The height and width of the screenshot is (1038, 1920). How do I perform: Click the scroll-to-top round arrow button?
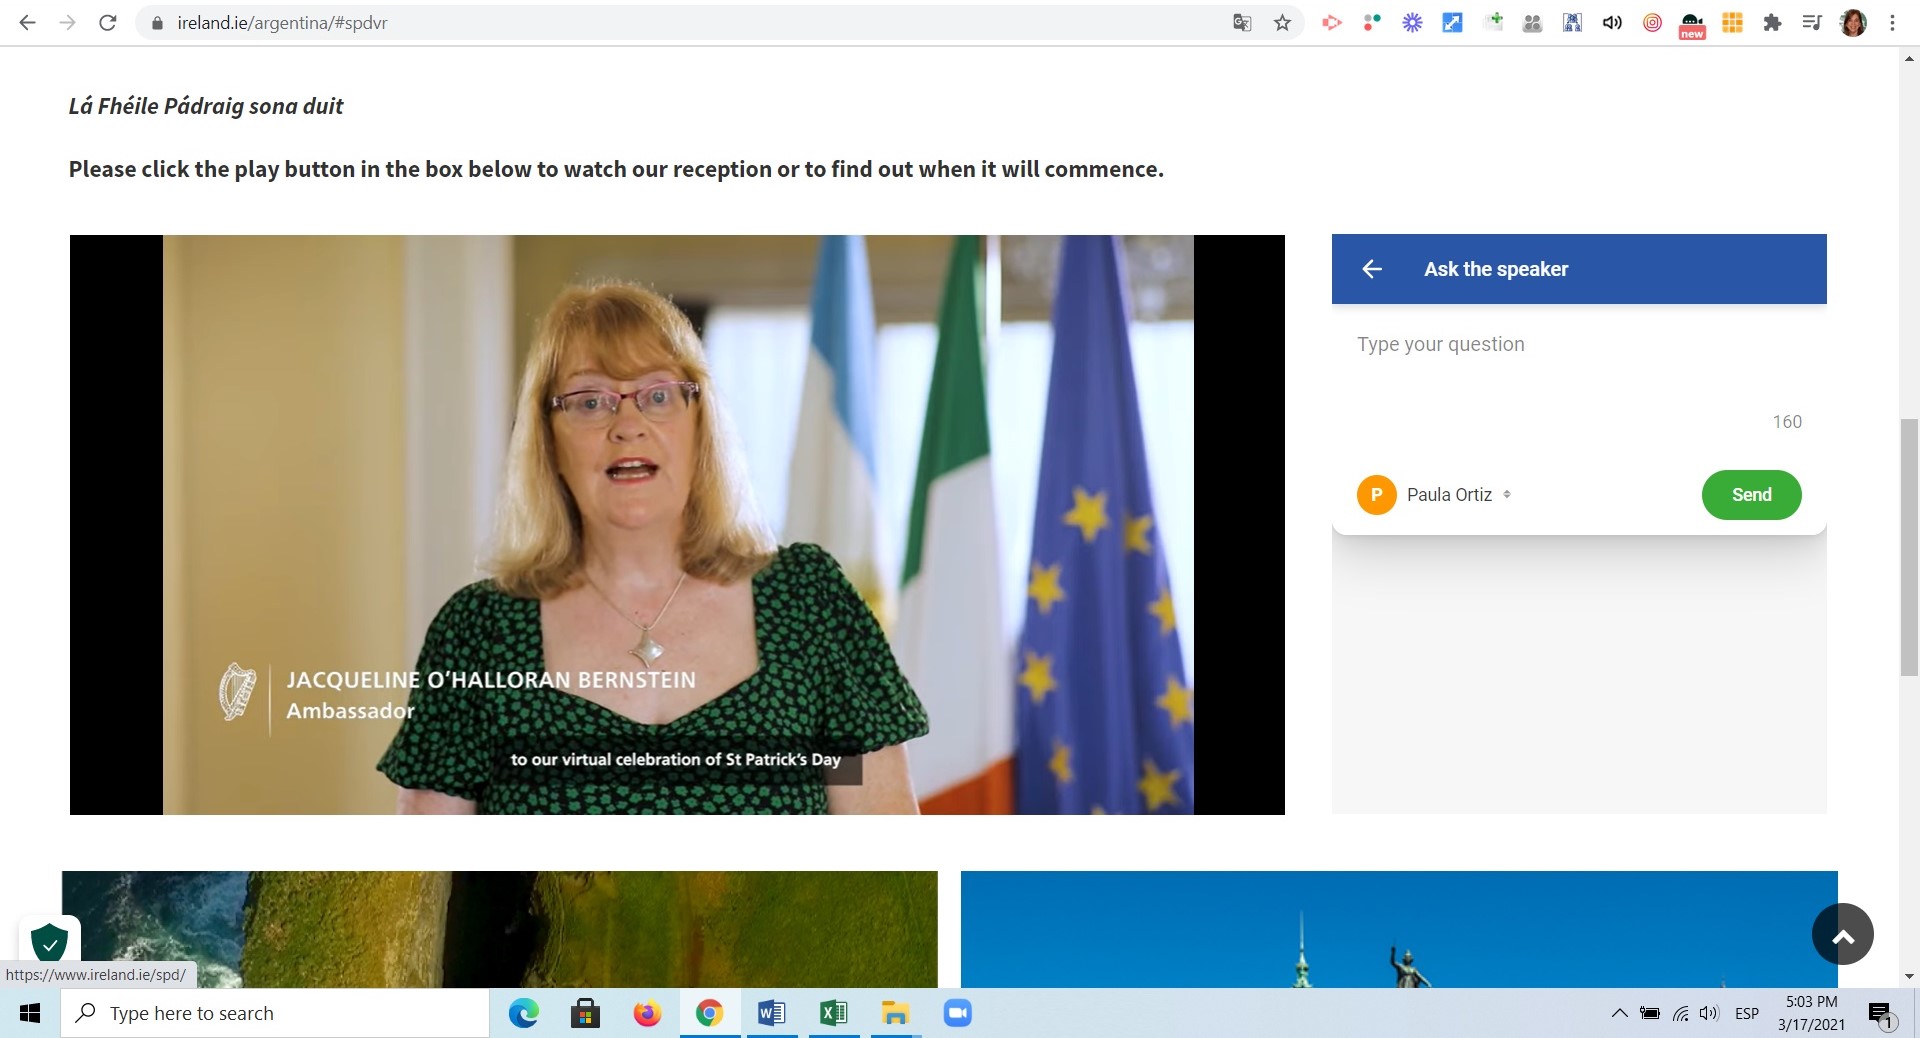click(1842, 934)
